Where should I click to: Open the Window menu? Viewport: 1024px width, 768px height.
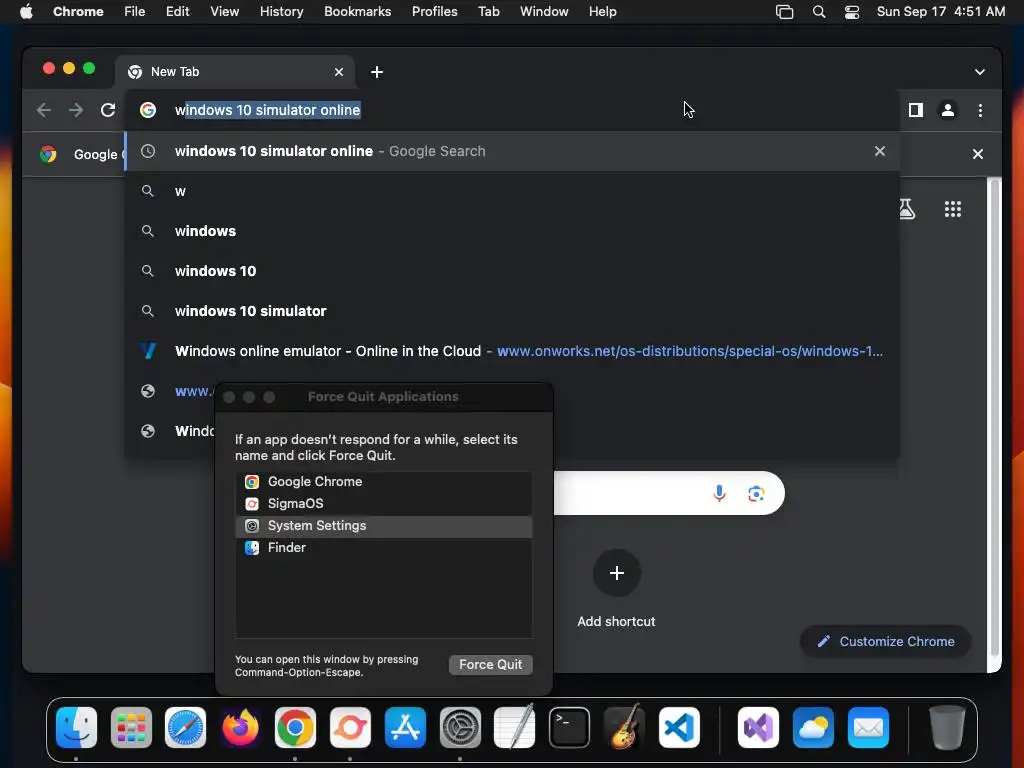click(x=544, y=12)
